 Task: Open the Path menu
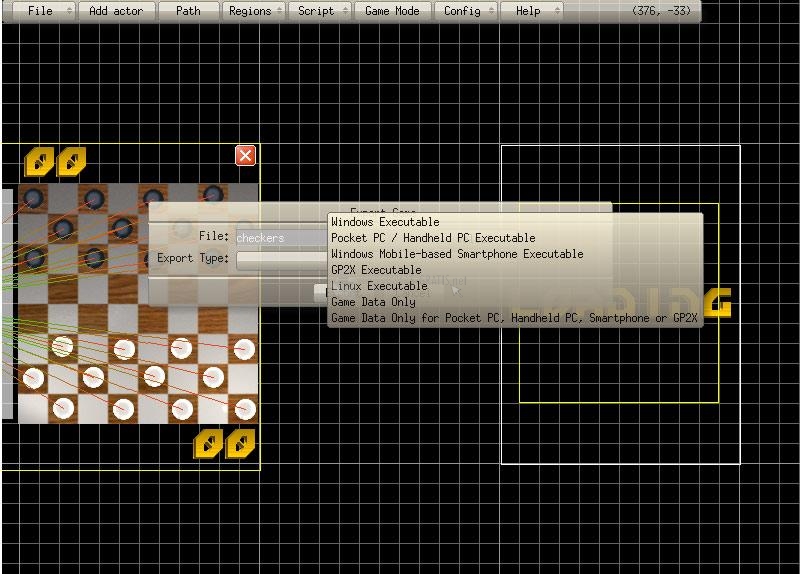click(x=188, y=11)
